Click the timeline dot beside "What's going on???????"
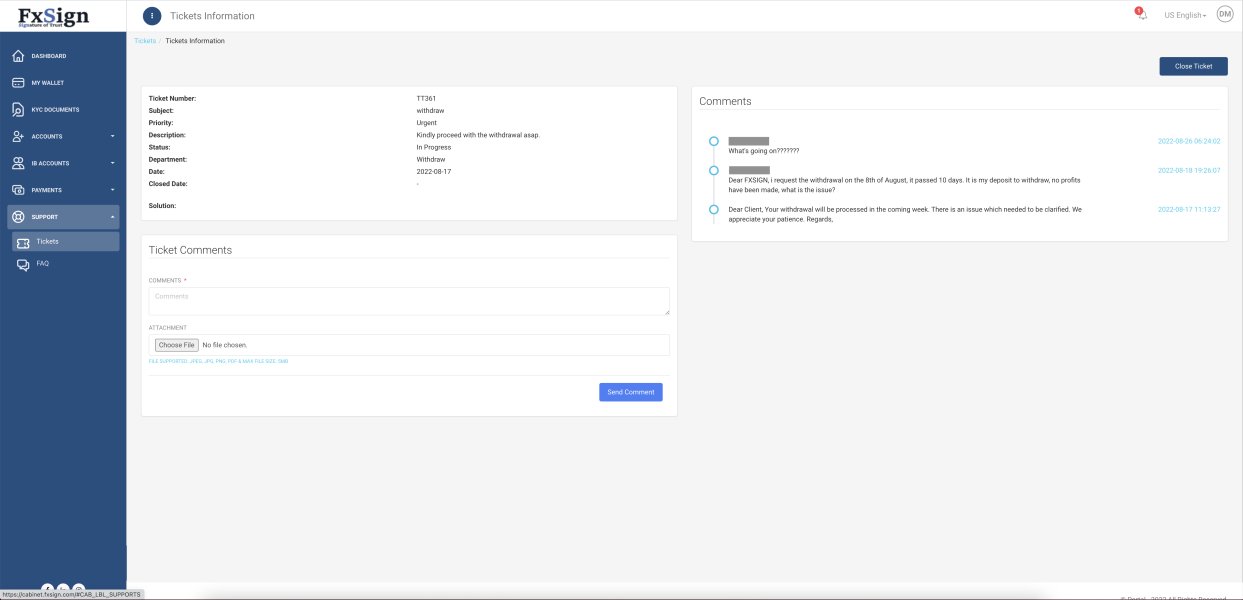Viewport: 1243px width, 600px height. pos(714,141)
